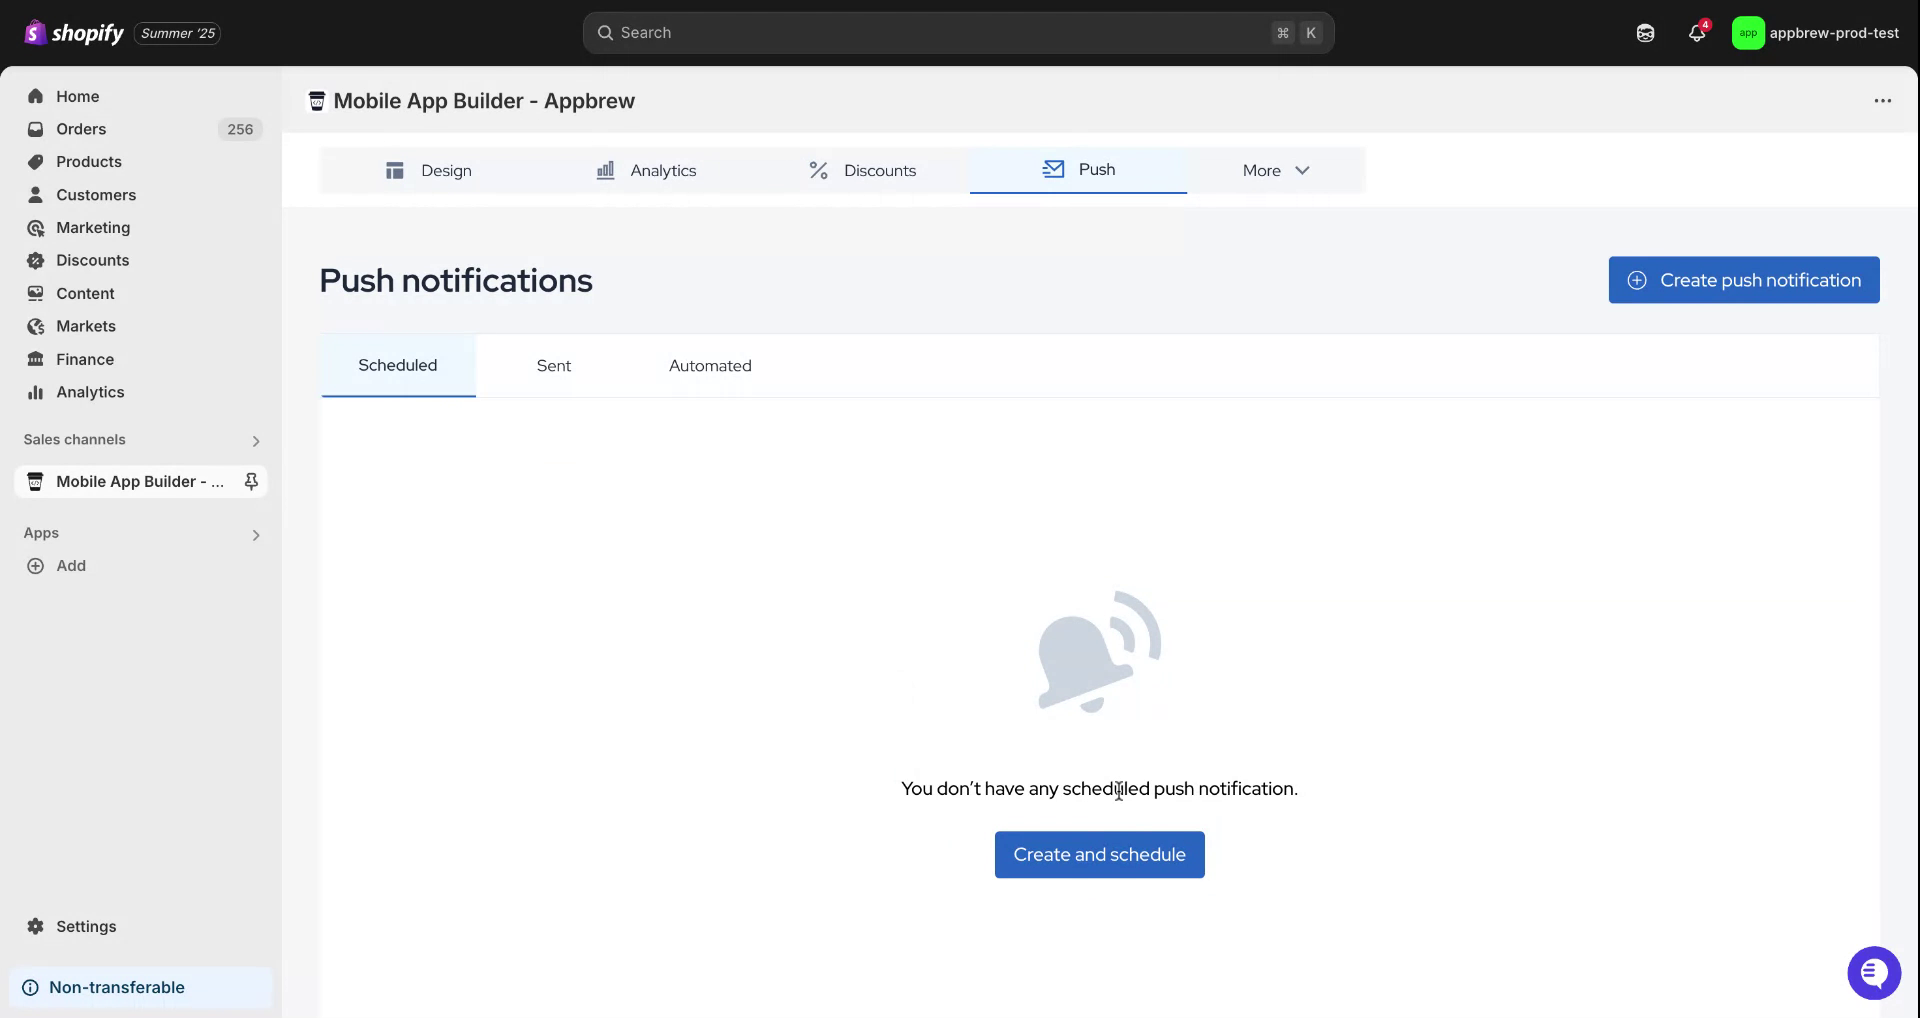This screenshot has height=1018, width=1920.
Task: Select the Push tab
Action: (x=1078, y=170)
